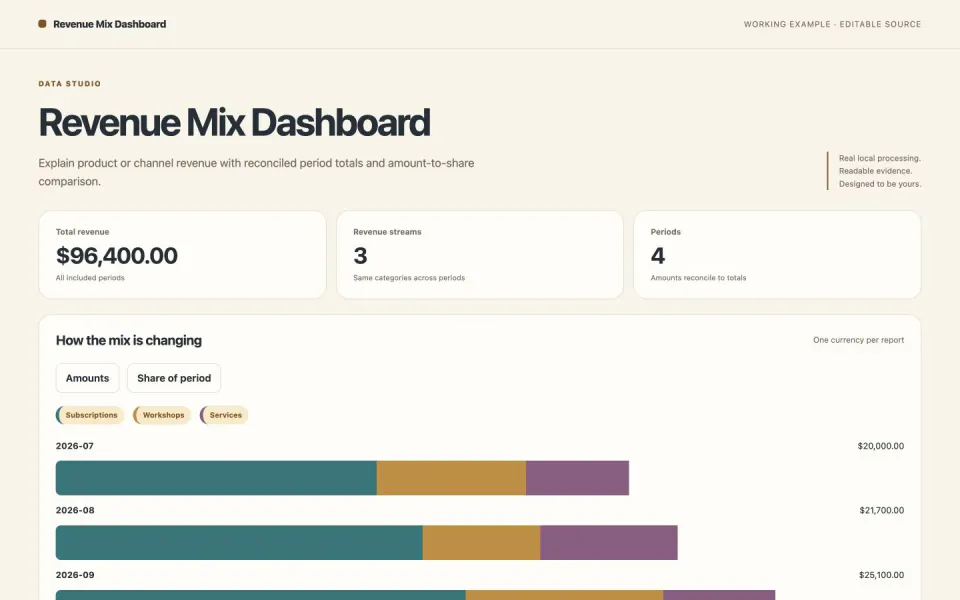
Task: Click the $21,700.00 total for 2026-08
Action: (882, 510)
